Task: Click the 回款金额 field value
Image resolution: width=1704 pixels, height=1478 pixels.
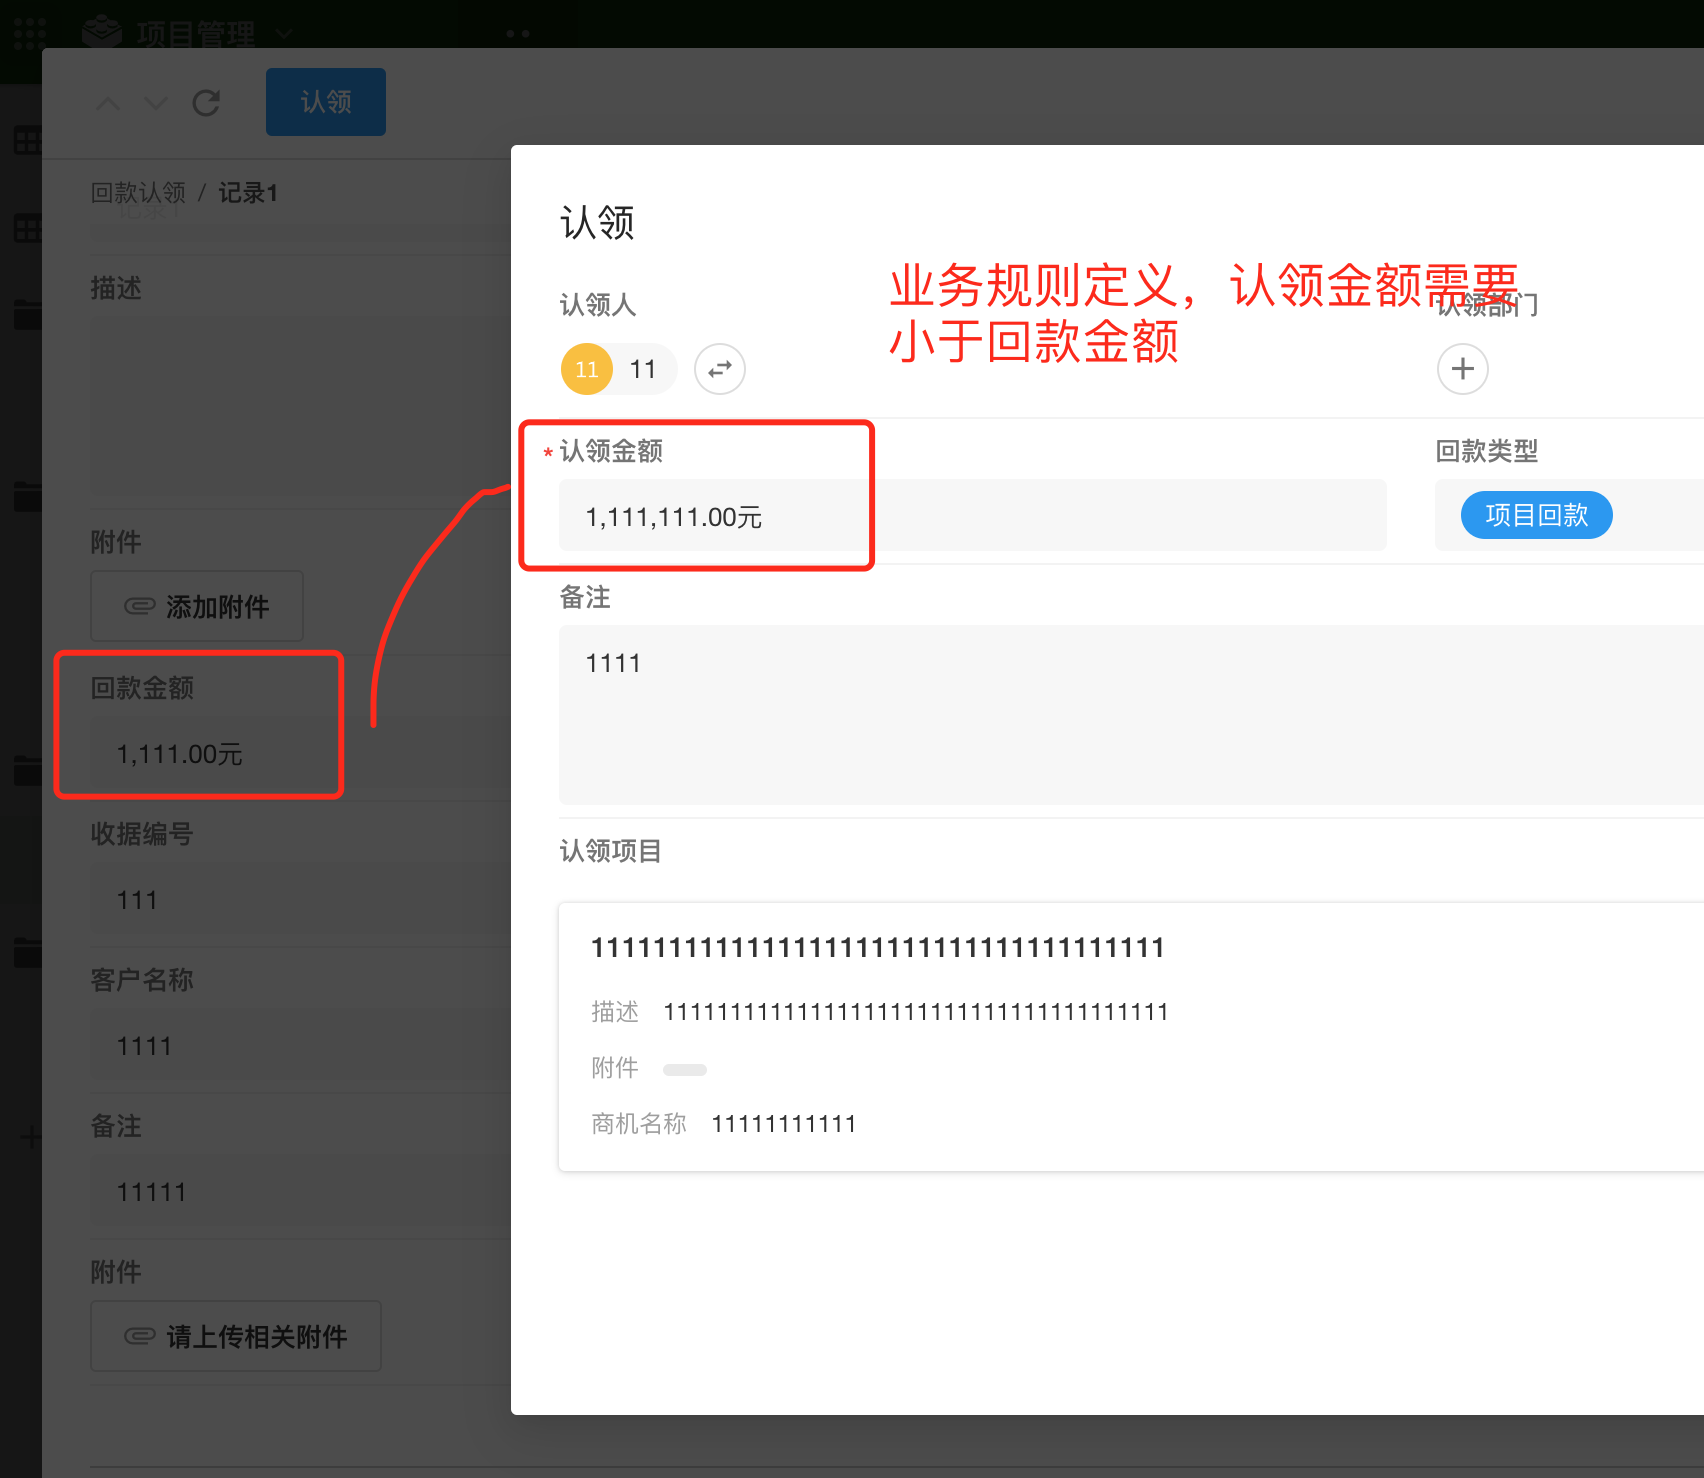Action: pos(180,754)
